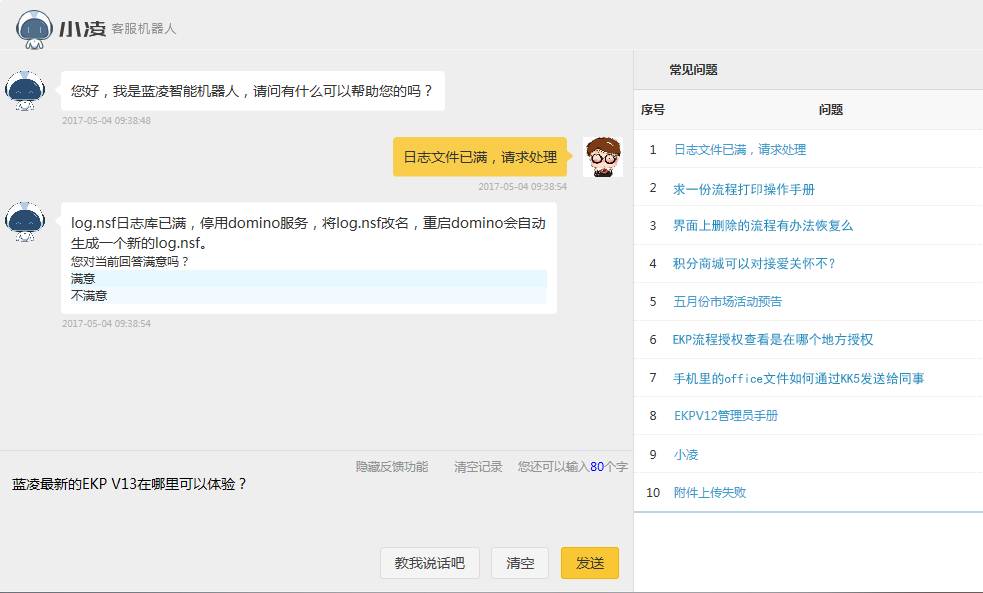Send the message with 发送 button
This screenshot has width=983, height=593.
pyautogui.click(x=590, y=563)
